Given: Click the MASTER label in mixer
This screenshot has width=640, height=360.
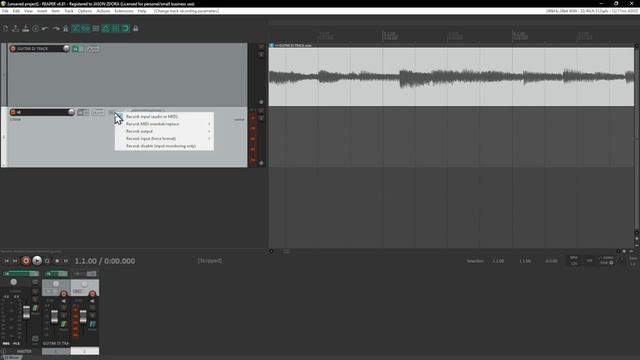Looking at the screenshot, I should tap(24, 351).
